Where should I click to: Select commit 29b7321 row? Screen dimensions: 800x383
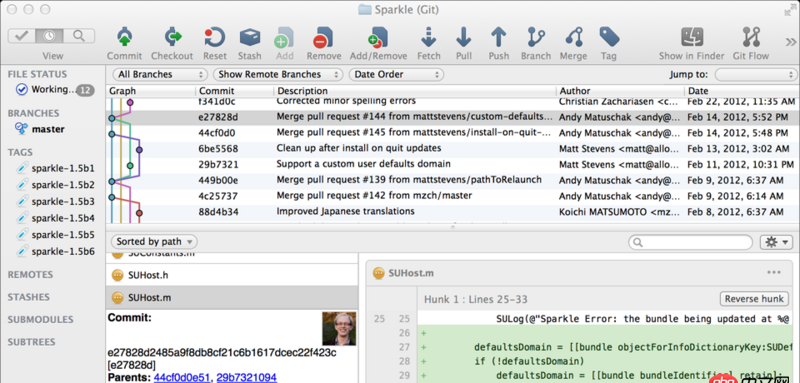(452, 165)
